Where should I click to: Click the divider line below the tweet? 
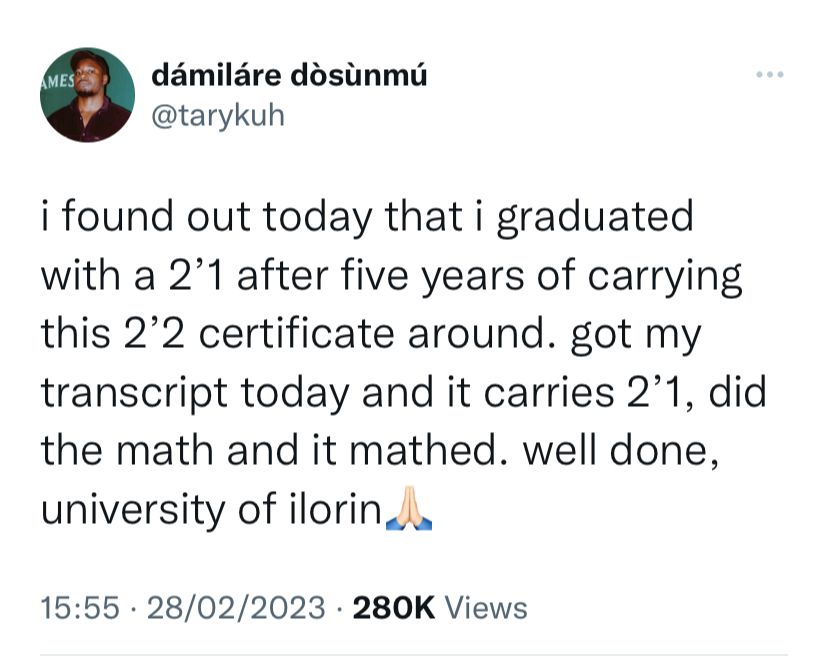coord(414,655)
